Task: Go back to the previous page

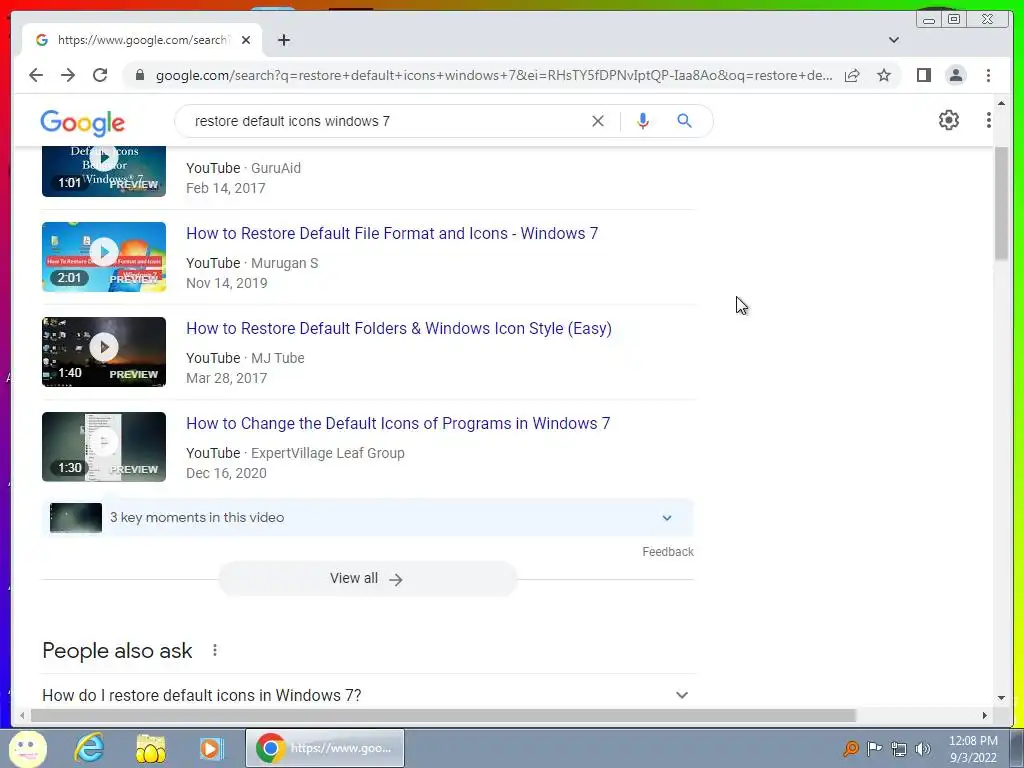Action: coord(36,75)
